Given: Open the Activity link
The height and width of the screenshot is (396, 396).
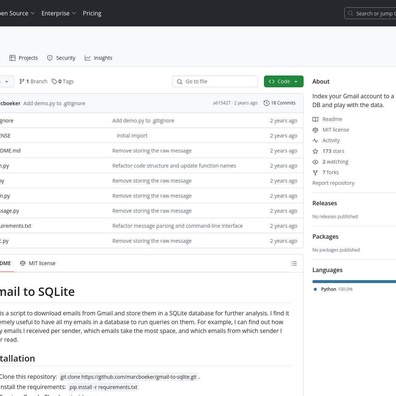Looking at the screenshot, I should click(x=331, y=140).
